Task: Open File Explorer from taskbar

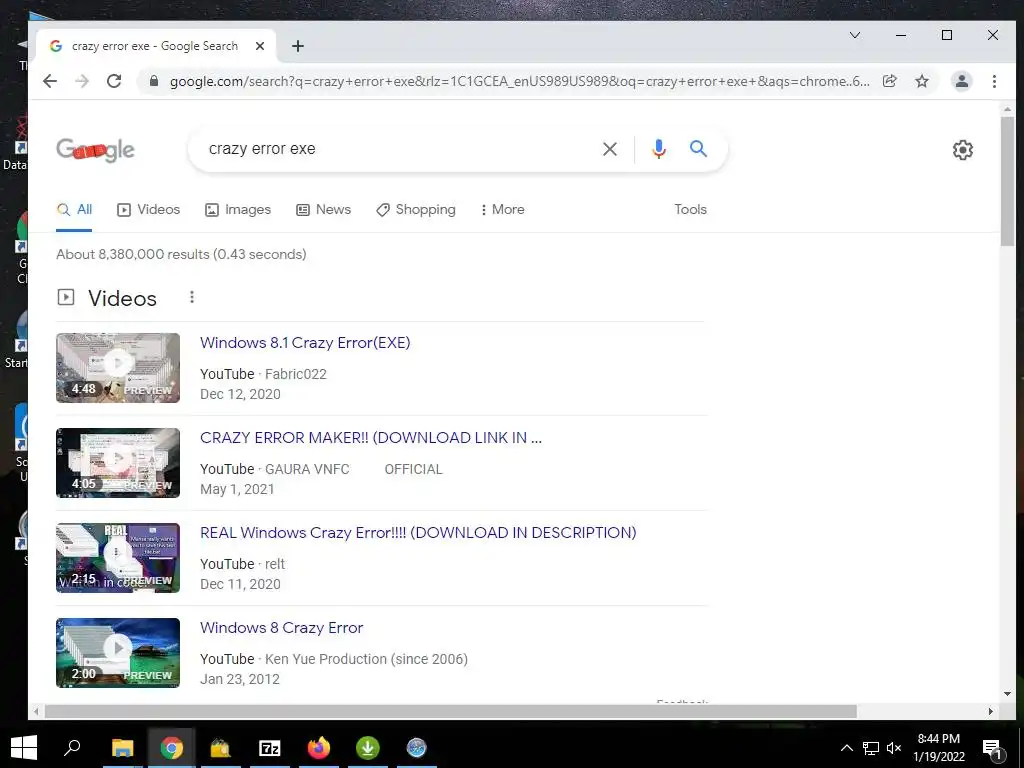Action: [122, 748]
